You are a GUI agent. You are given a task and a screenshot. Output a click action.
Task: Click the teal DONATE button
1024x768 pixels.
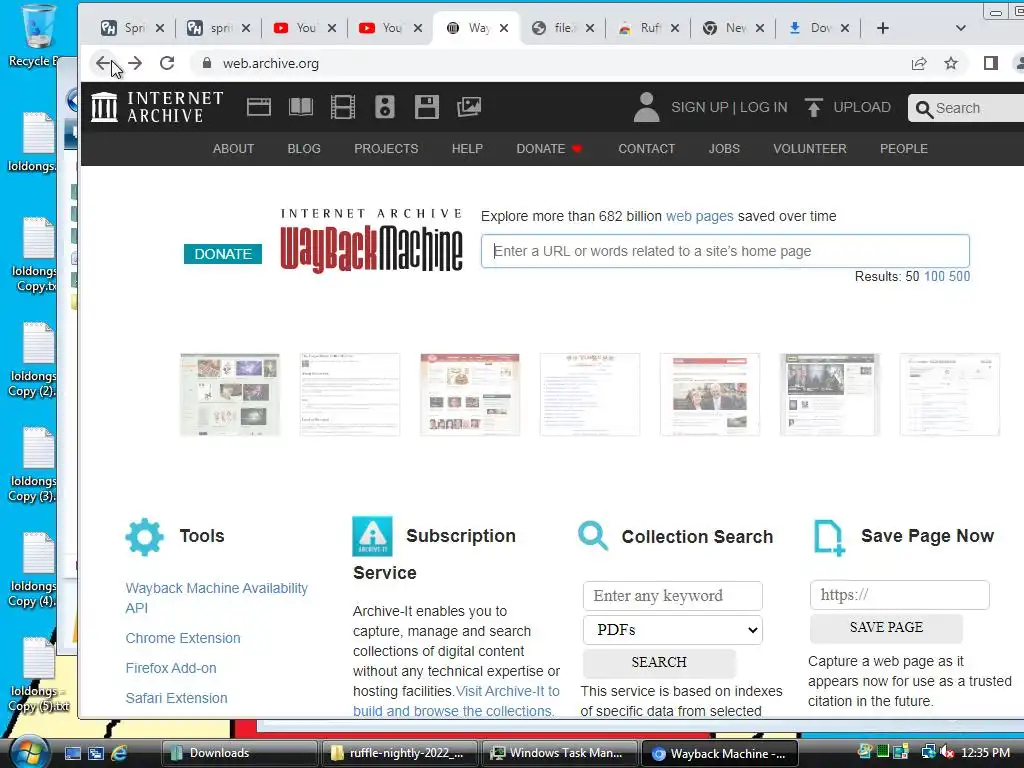(x=223, y=254)
